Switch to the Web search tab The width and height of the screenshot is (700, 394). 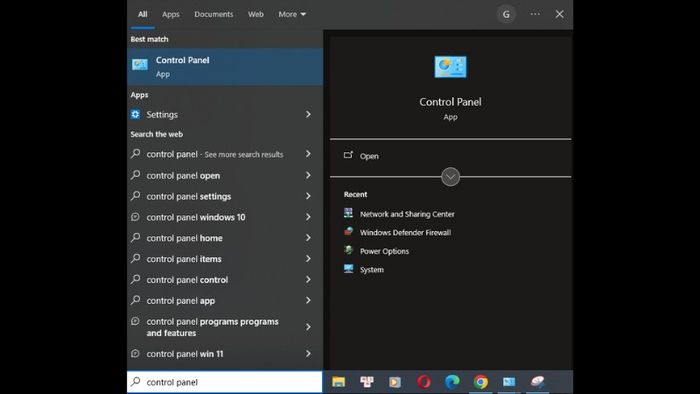click(256, 14)
